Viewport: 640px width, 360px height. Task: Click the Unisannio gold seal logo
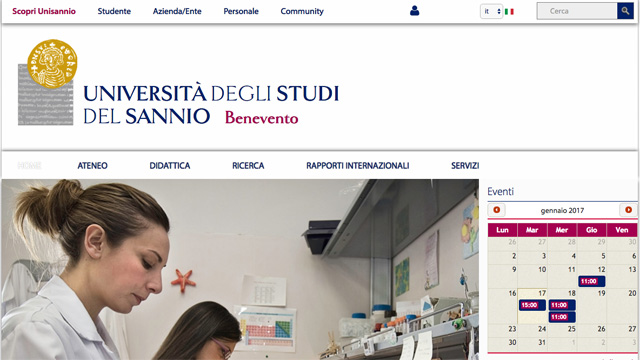pyautogui.click(x=52, y=64)
